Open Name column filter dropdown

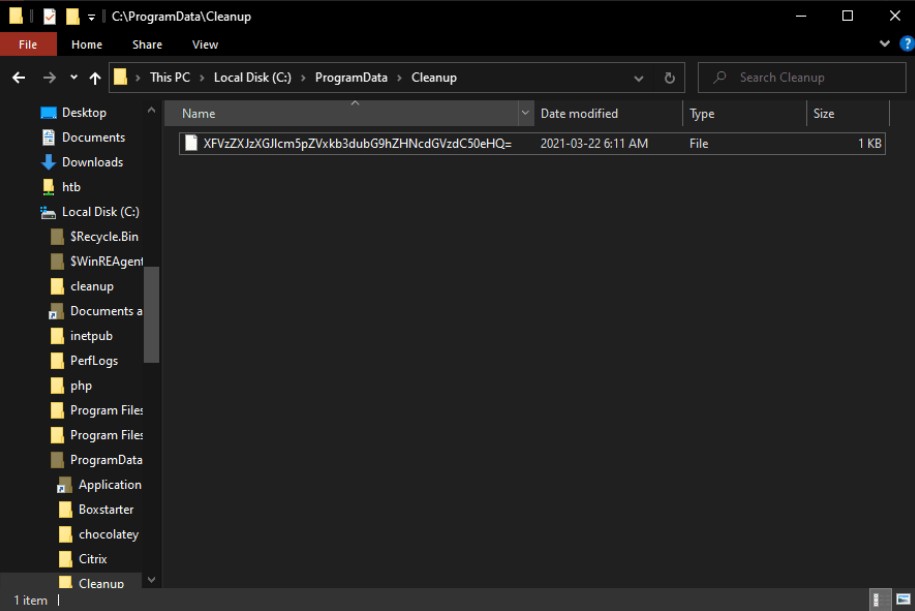525,113
